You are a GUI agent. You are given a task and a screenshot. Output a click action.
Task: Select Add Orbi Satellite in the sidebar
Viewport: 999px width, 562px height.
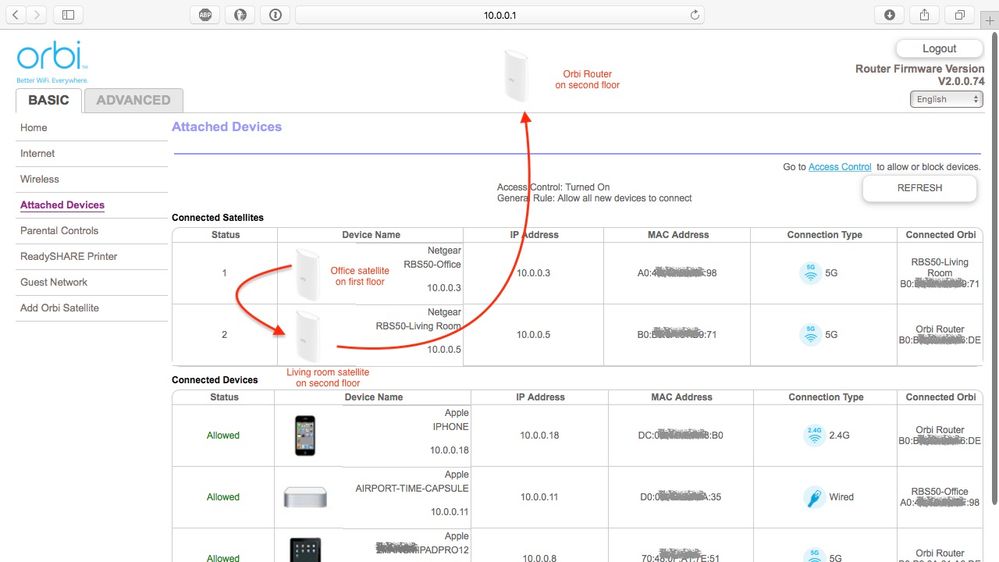pos(59,308)
